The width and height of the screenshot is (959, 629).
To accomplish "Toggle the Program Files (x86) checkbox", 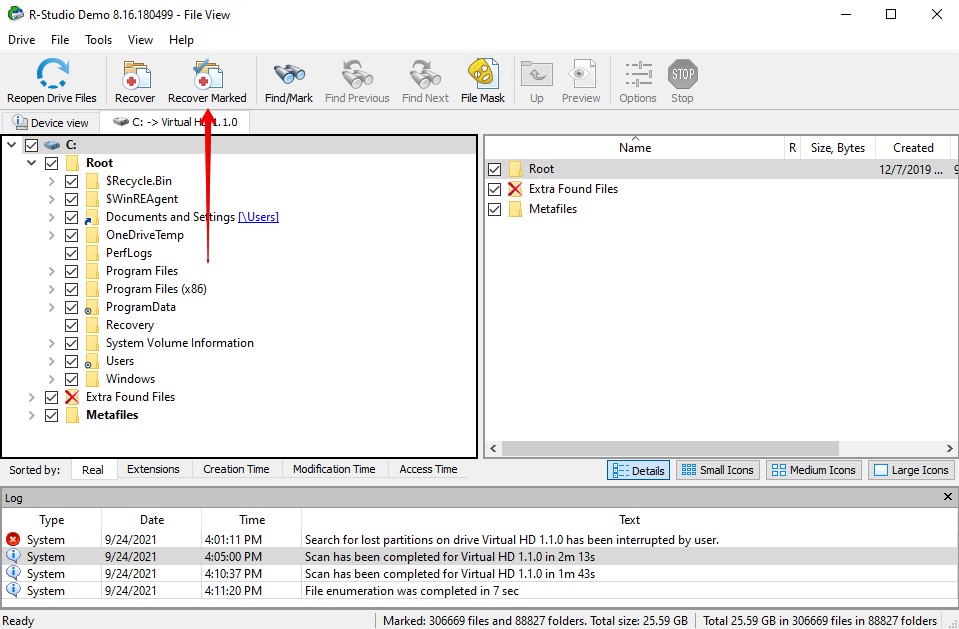I will [x=72, y=289].
